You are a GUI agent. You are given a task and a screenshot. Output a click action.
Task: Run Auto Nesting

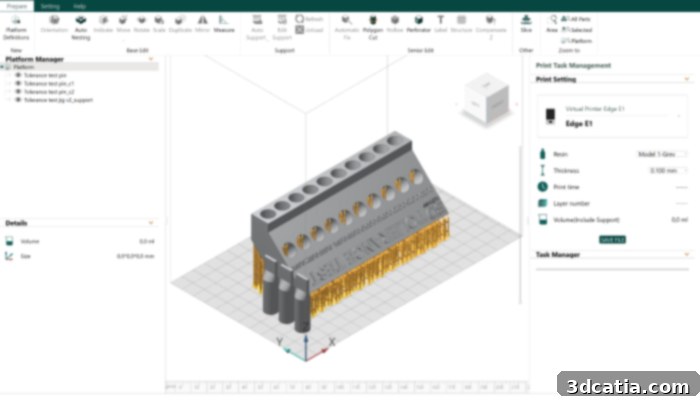point(81,27)
